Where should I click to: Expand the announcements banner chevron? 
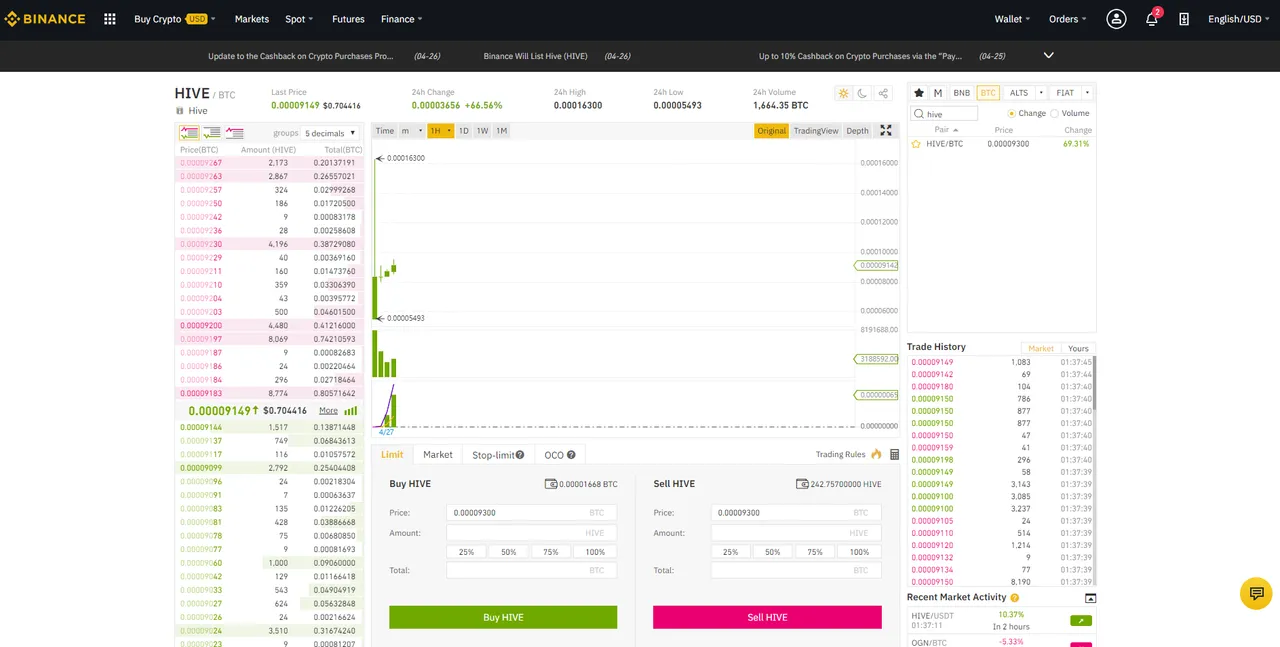coord(1049,55)
